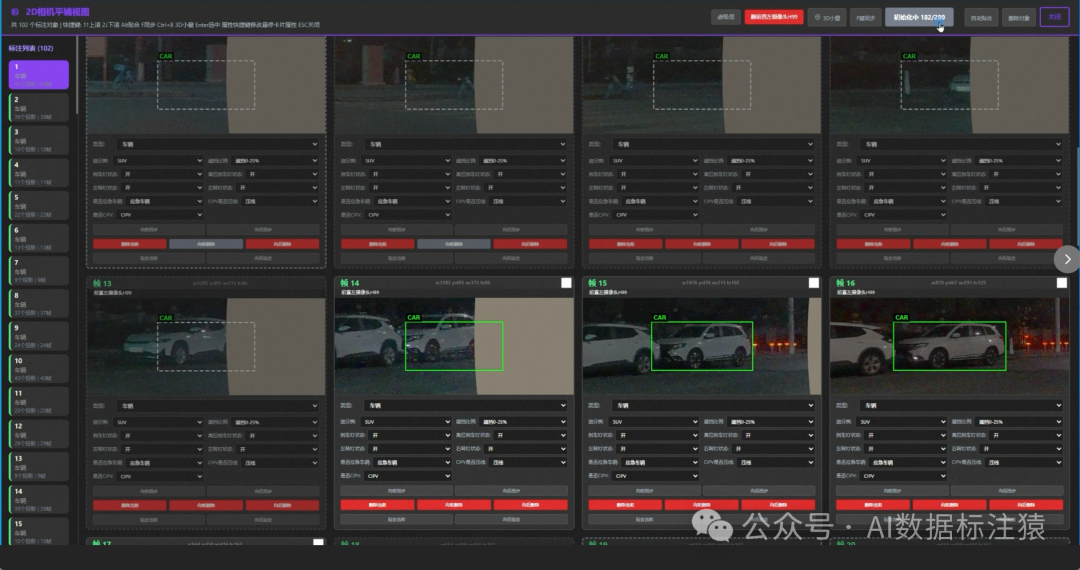Select annotation item 12 in 标注列表

point(39,434)
